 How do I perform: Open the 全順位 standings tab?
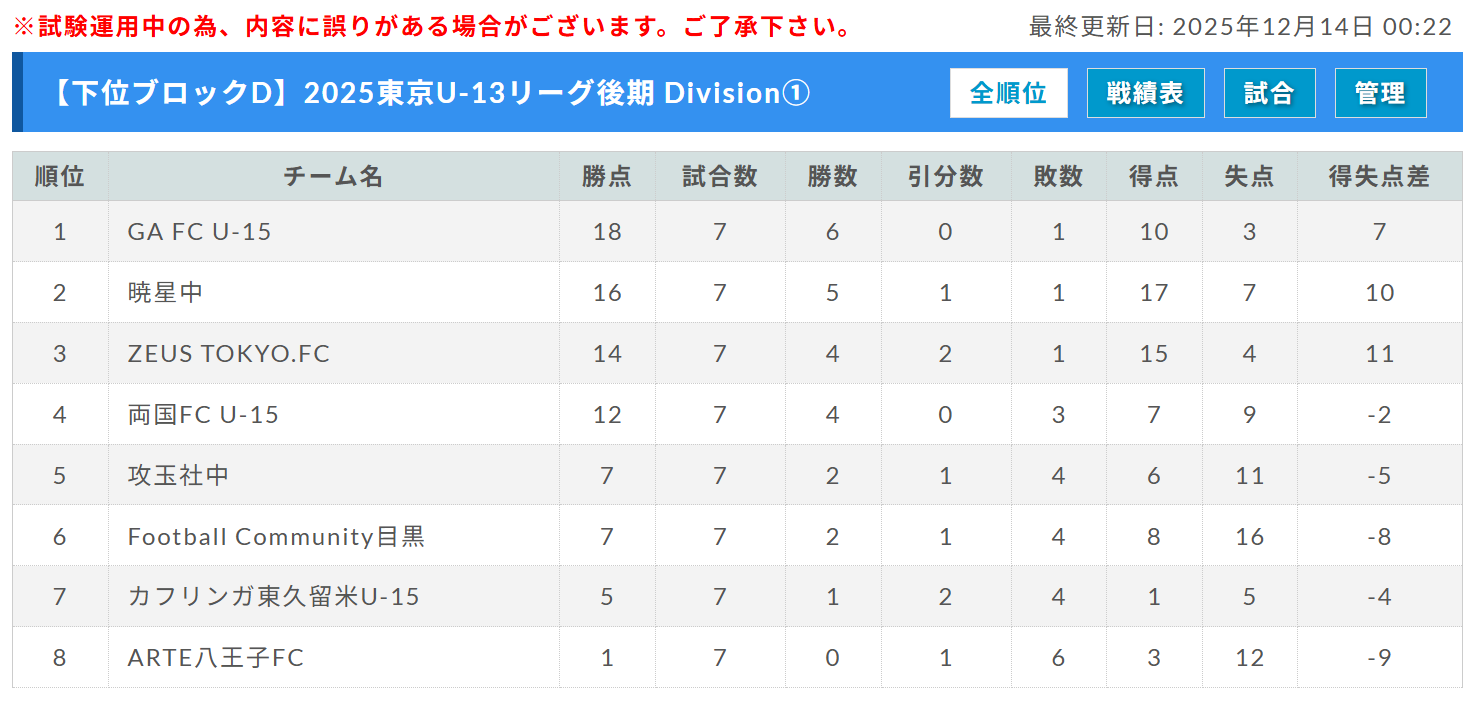pyautogui.click(x=1008, y=93)
